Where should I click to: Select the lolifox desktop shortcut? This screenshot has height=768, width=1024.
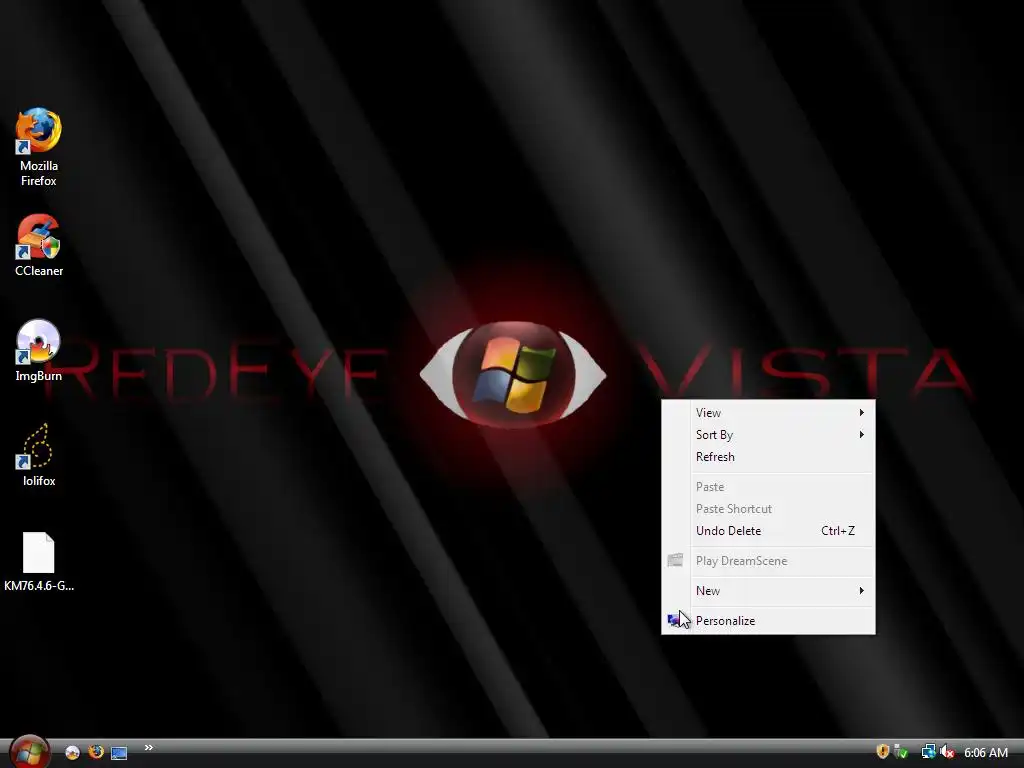(39, 455)
